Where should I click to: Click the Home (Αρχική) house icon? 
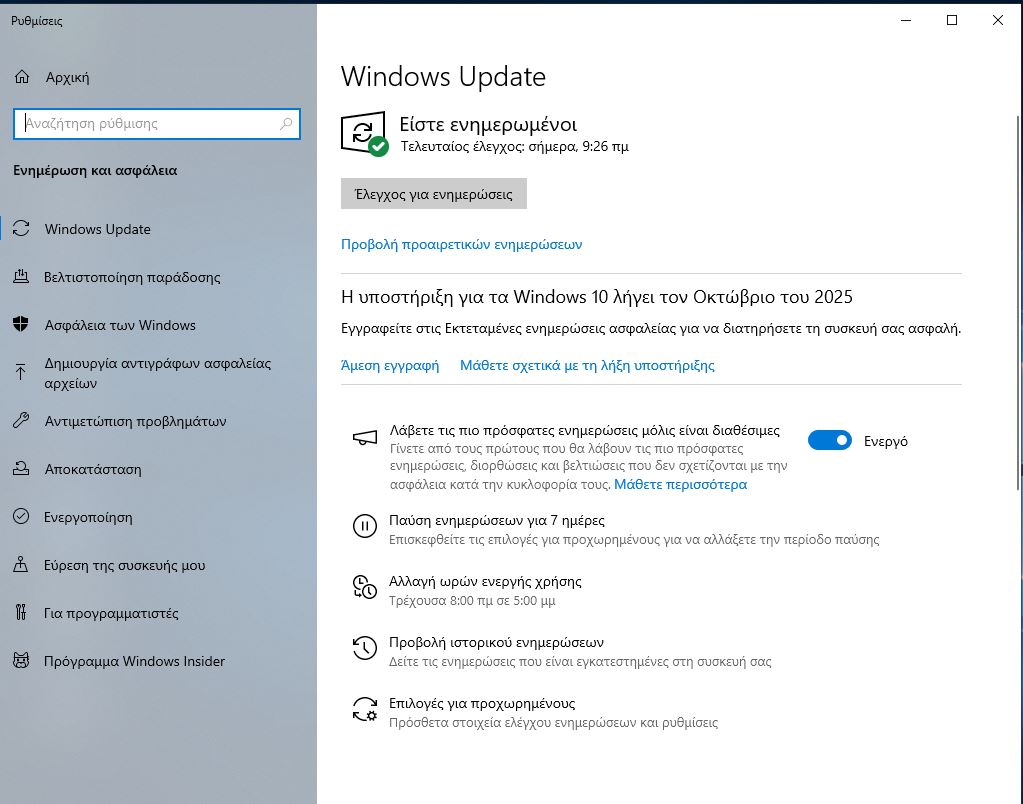pos(22,77)
